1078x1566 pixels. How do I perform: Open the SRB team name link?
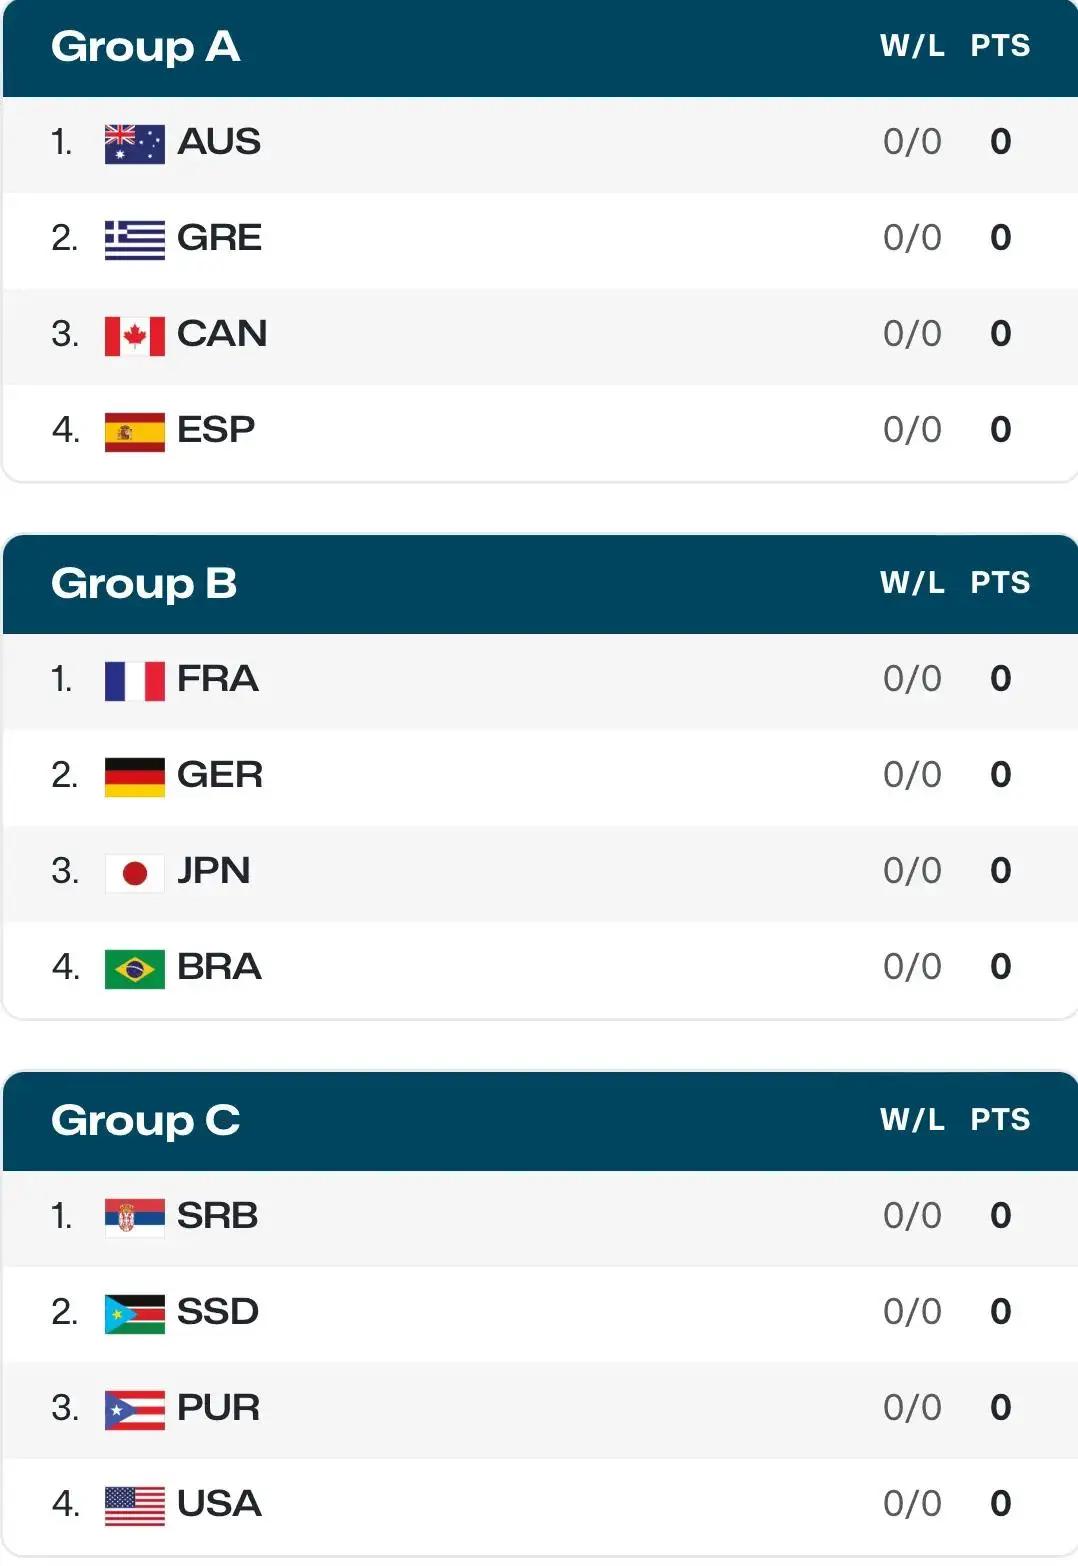217,1216
